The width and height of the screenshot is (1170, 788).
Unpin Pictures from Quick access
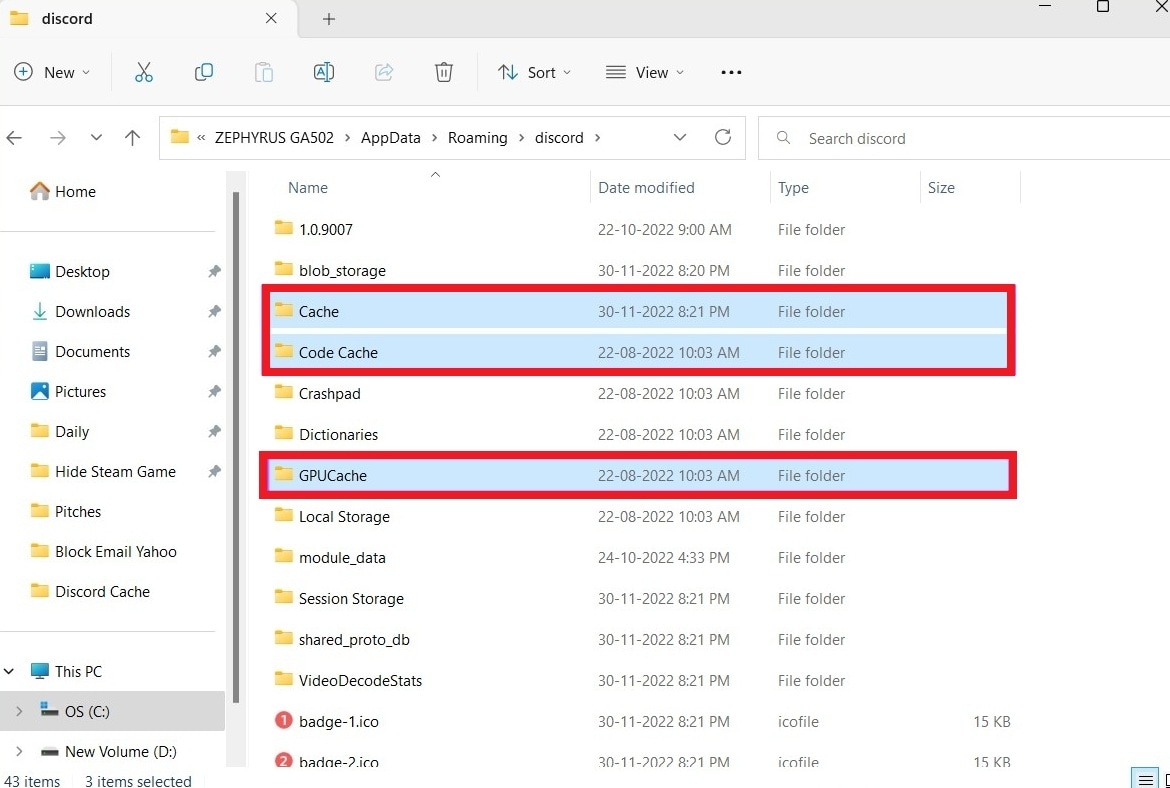pyautogui.click(x=213, y=391)
